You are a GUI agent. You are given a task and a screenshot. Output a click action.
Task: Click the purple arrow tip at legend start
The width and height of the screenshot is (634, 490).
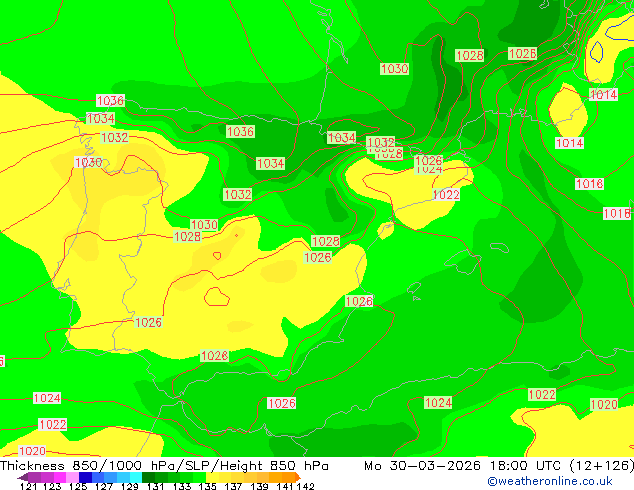click(22, 477)
